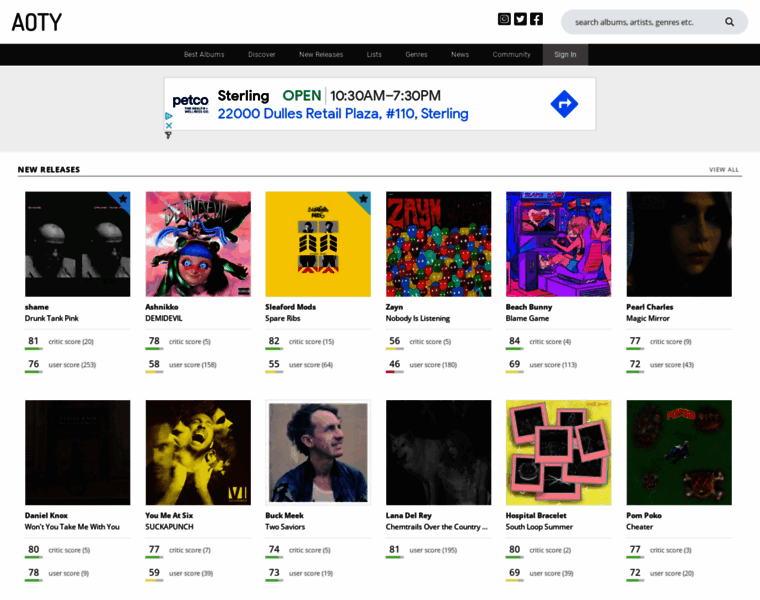Open You Me At Six SUCKAPUNCH cover
760x600 pixels.
point(198,452)
